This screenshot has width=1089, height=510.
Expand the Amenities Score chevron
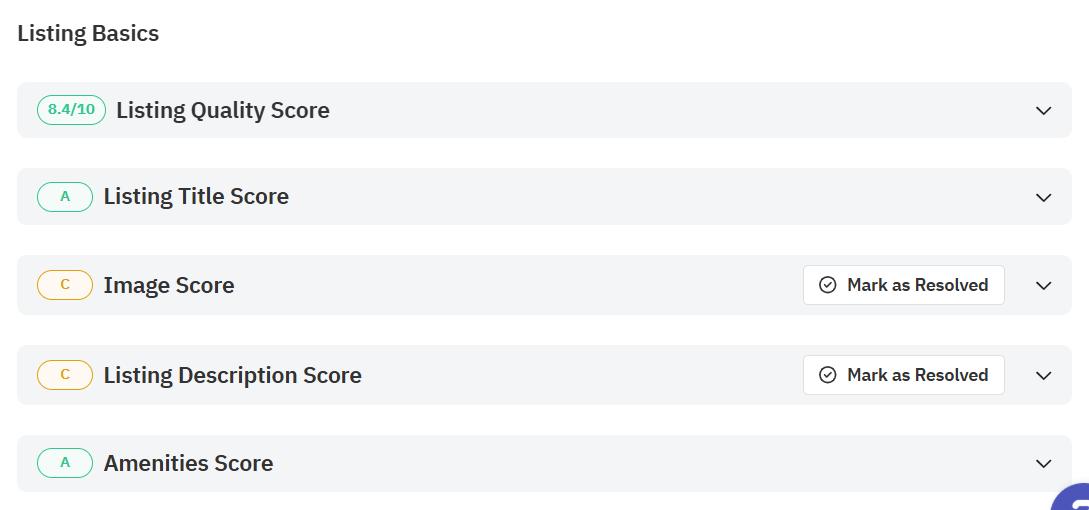pos(1044,463)
